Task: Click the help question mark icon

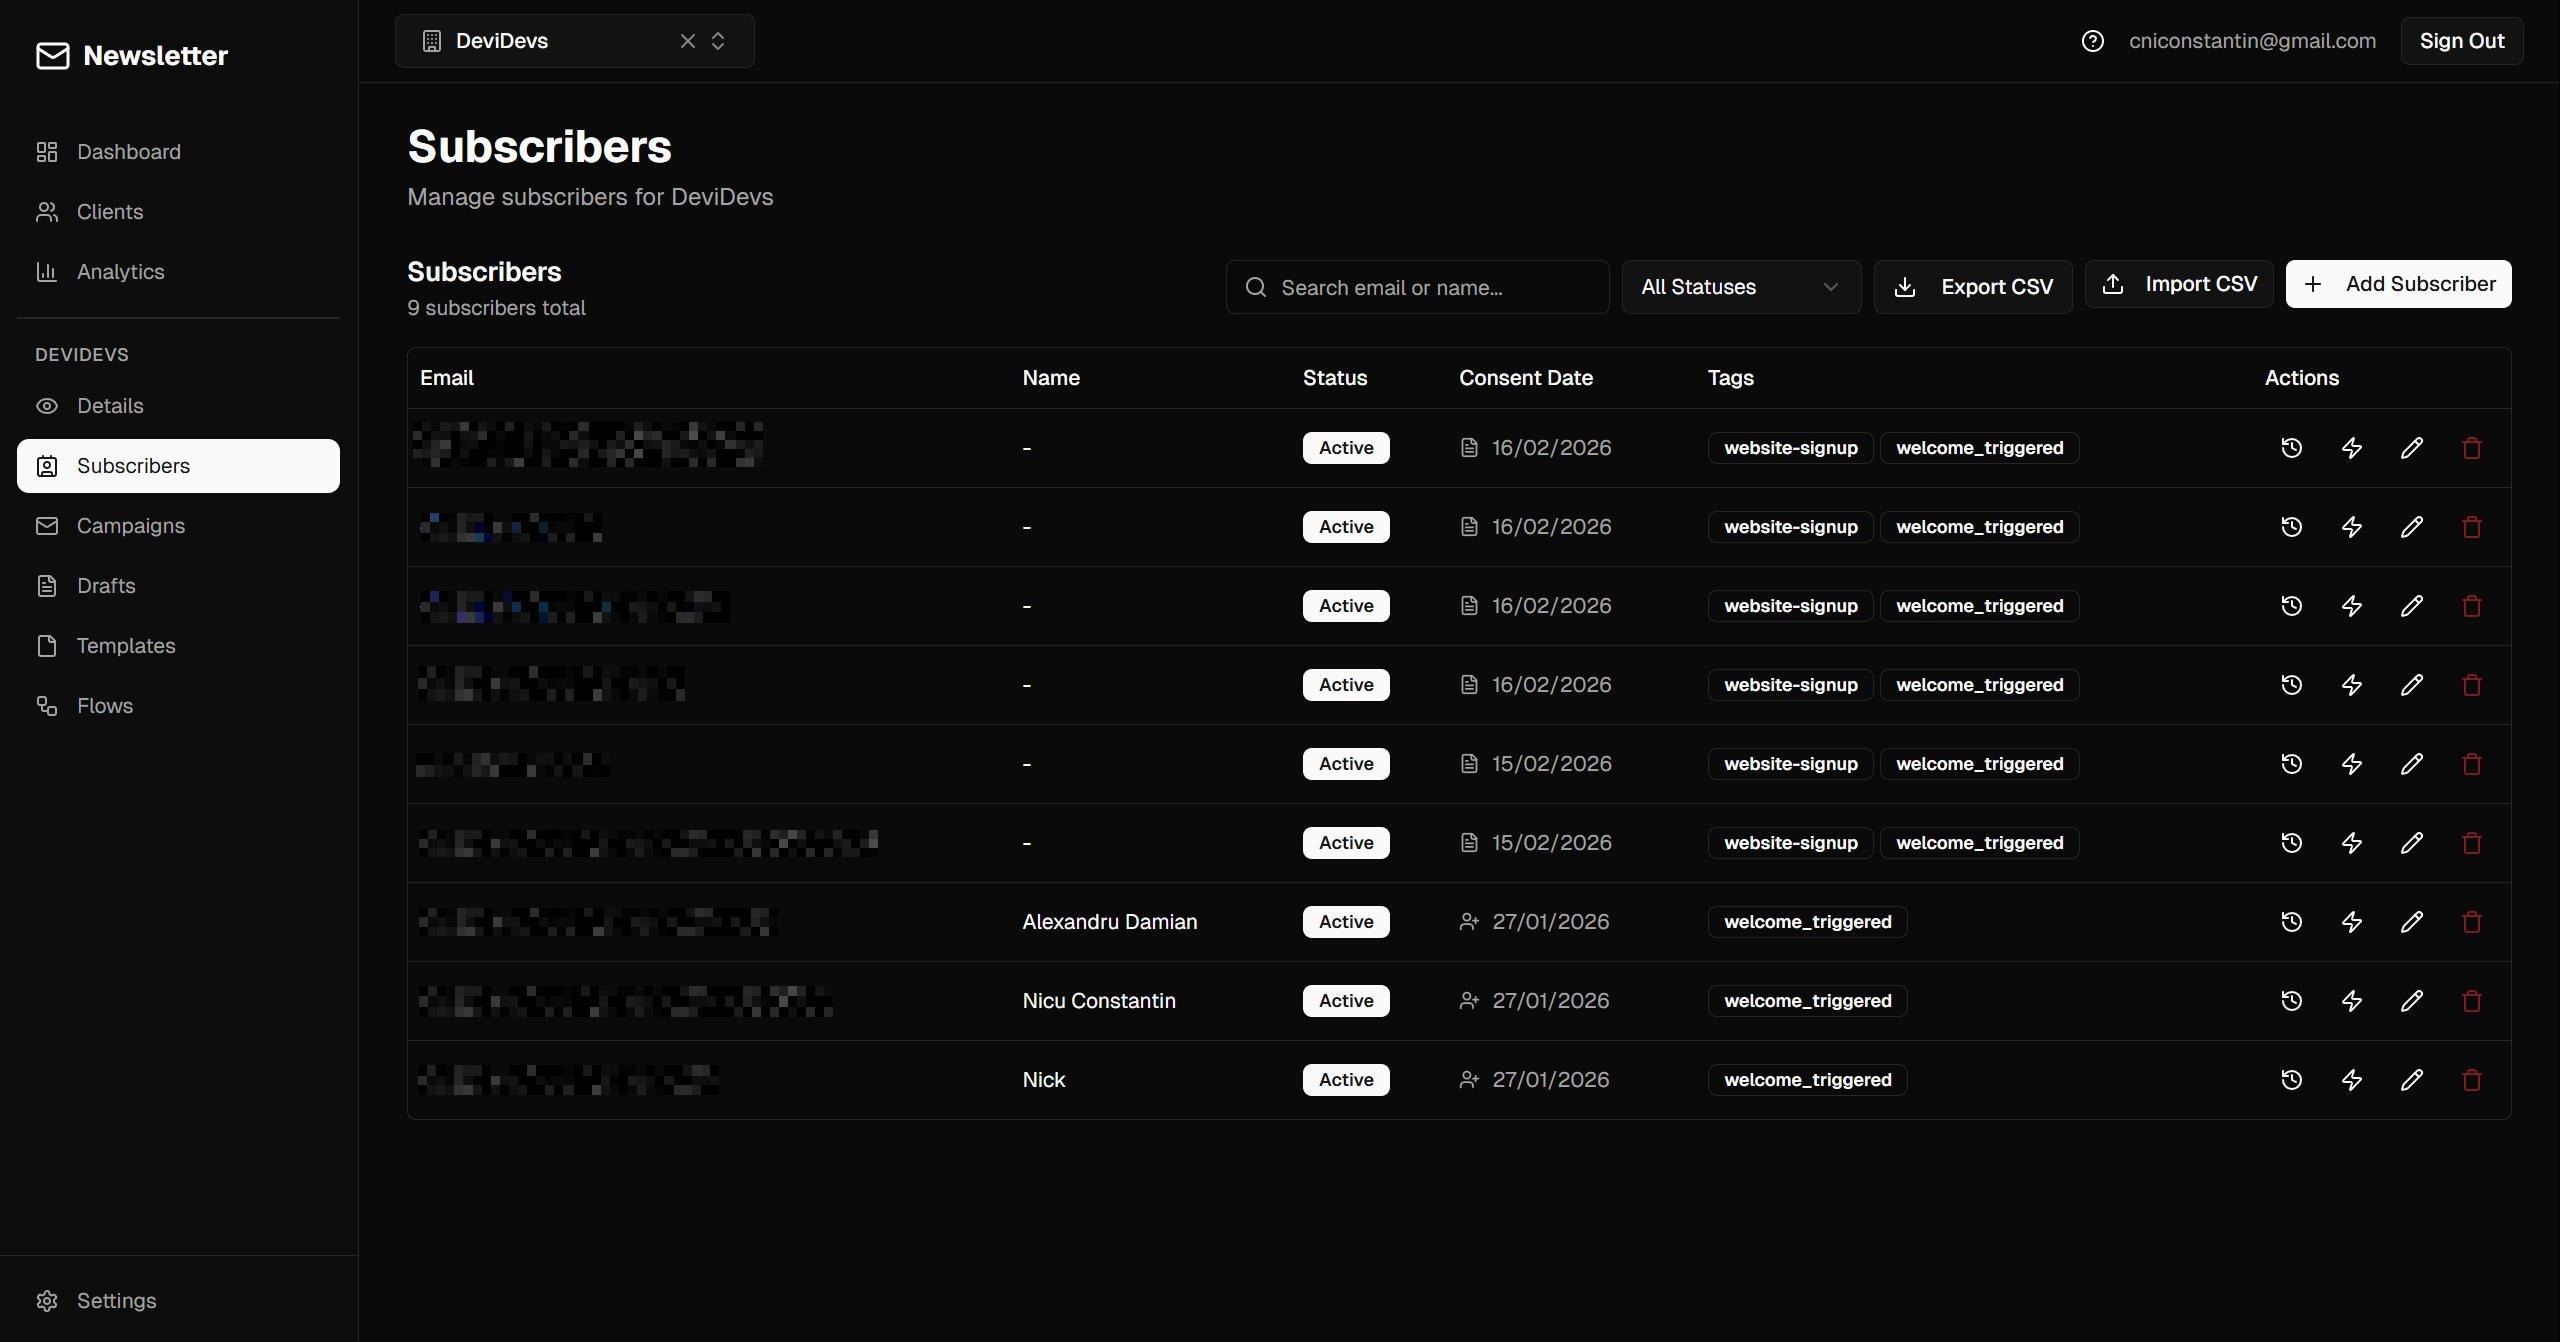Action: pos(2092,41)
